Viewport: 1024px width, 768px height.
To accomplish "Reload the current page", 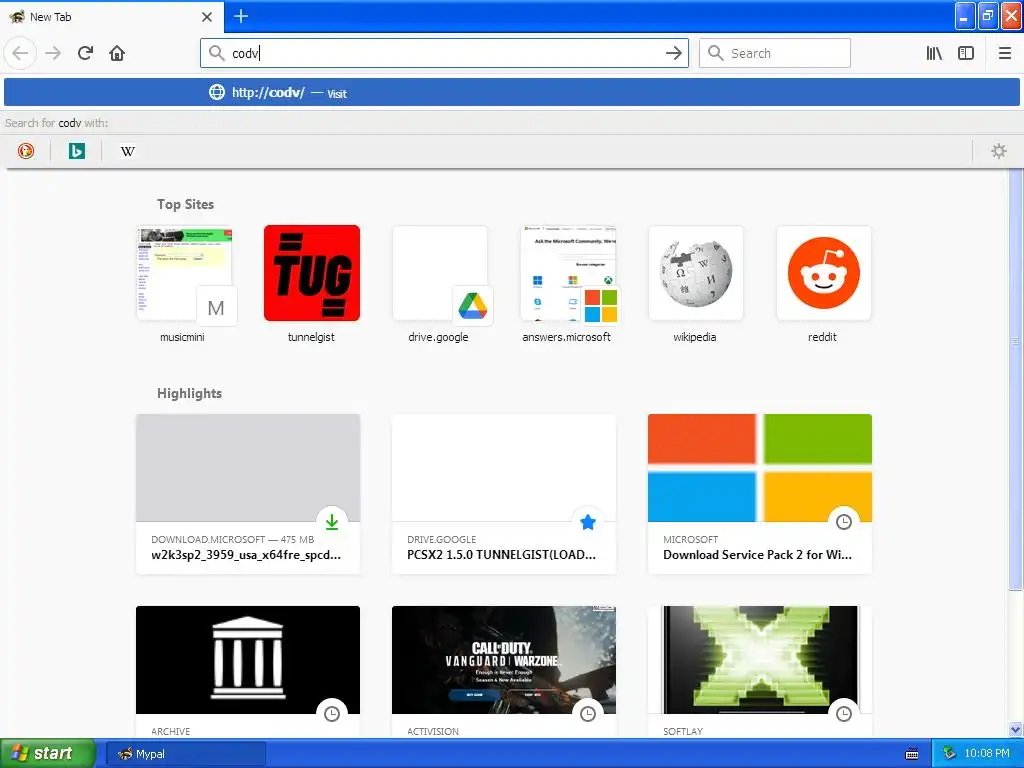I will click(85, 53).
